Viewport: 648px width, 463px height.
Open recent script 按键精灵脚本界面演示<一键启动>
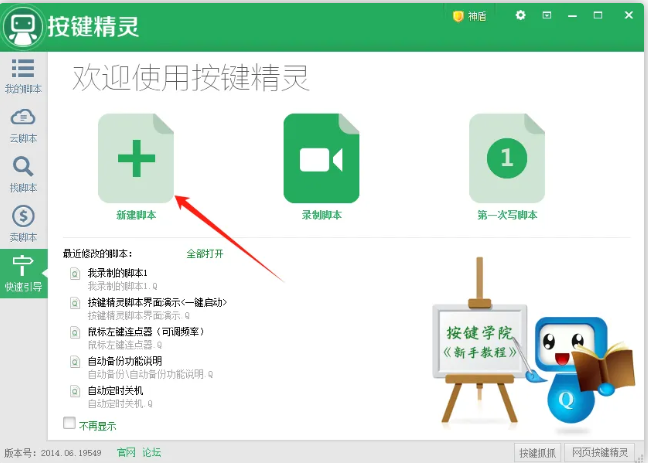[x=157, y=303]
